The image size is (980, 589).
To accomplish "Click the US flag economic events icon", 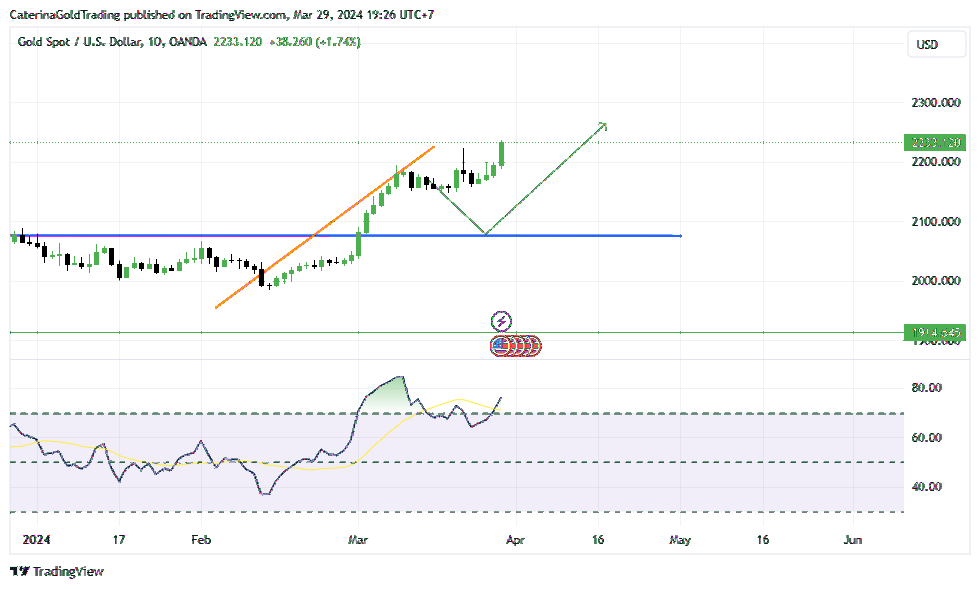I will pyautogui.click(x=499, y=345).
